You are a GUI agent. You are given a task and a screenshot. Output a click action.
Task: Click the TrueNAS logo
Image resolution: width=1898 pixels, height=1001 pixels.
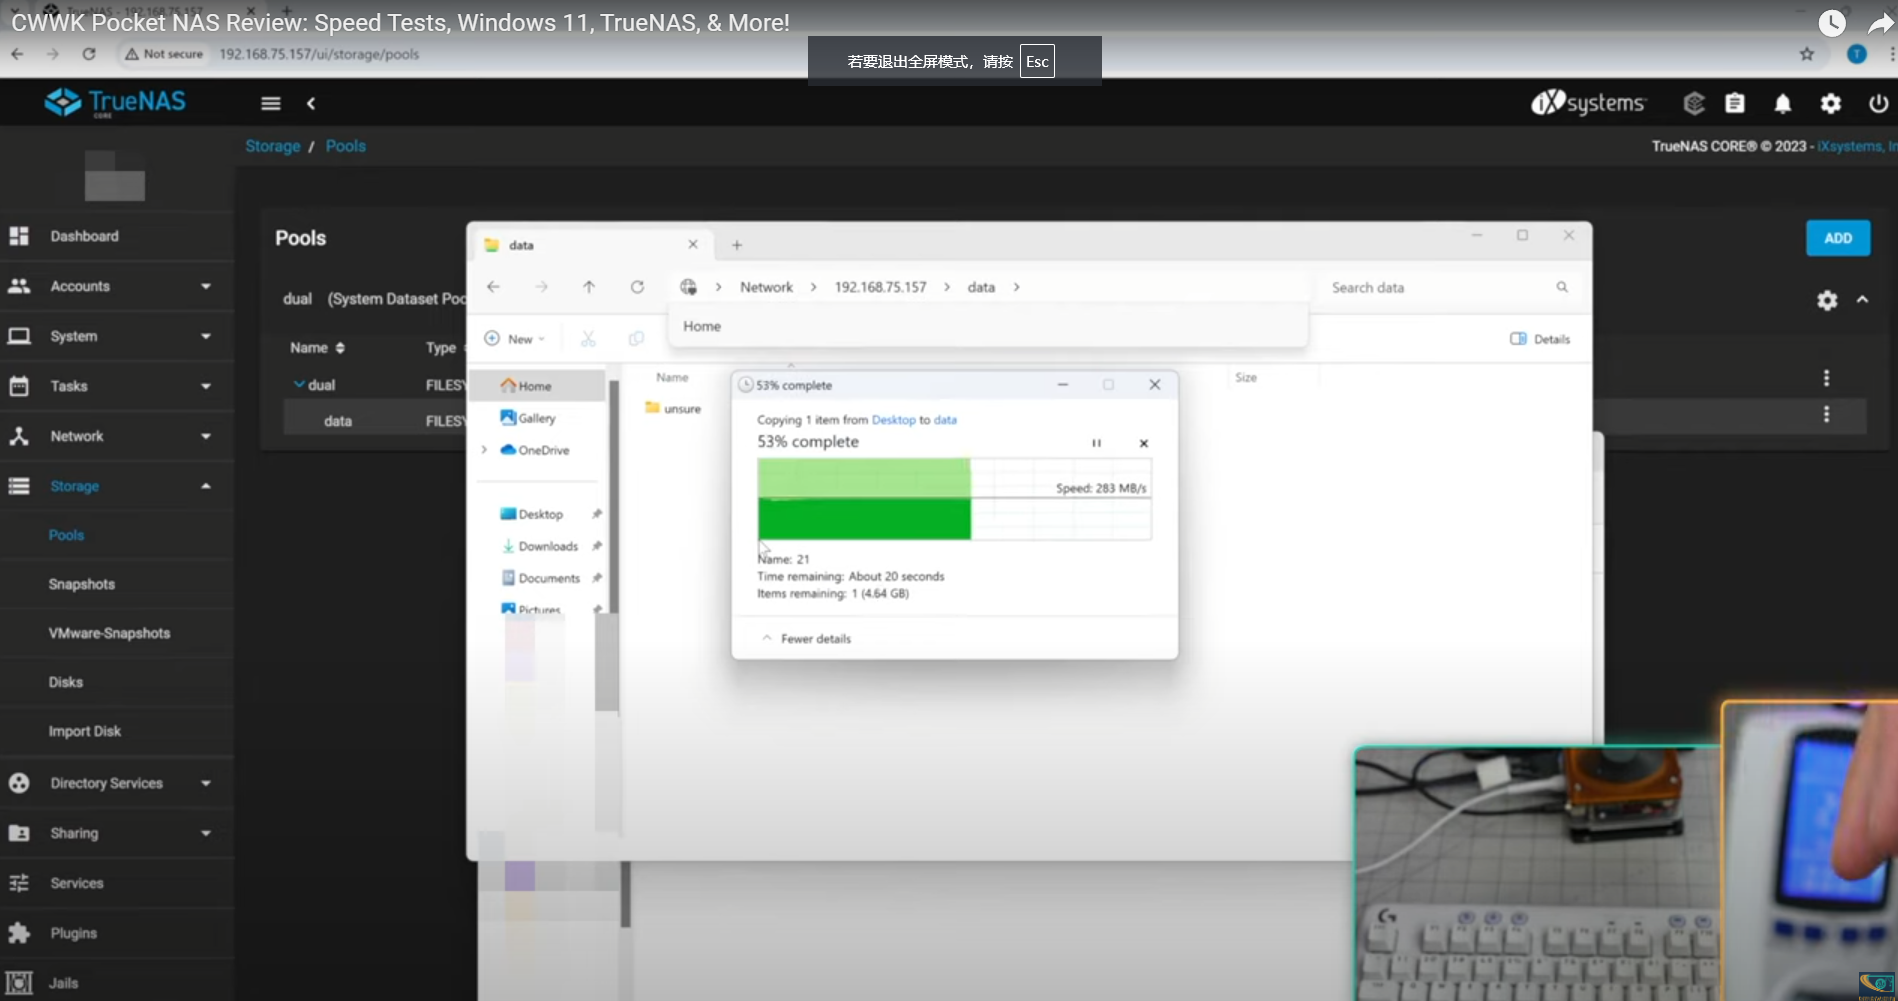(x=115, y=102)
